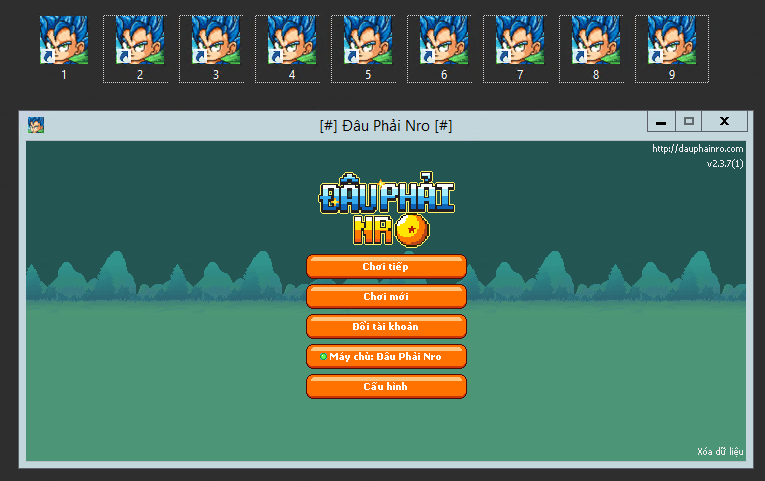Click desktop shortcut icon labeled 7
This screenshot has width=765, height=481.
(519, 41)
